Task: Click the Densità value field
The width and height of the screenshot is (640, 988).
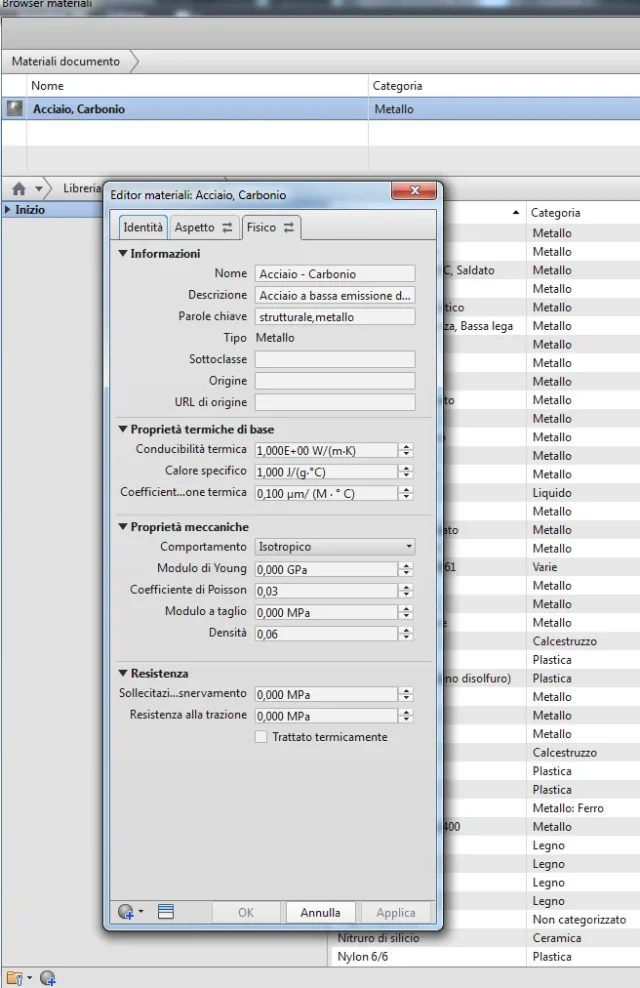Action: click(x=326, y=633)
